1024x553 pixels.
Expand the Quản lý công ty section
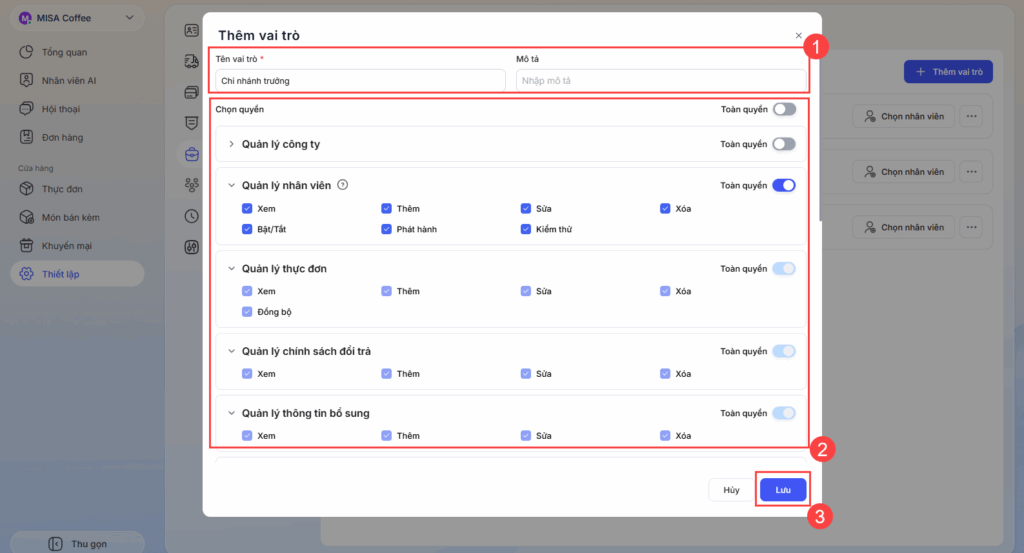click(x=231, y=144)
